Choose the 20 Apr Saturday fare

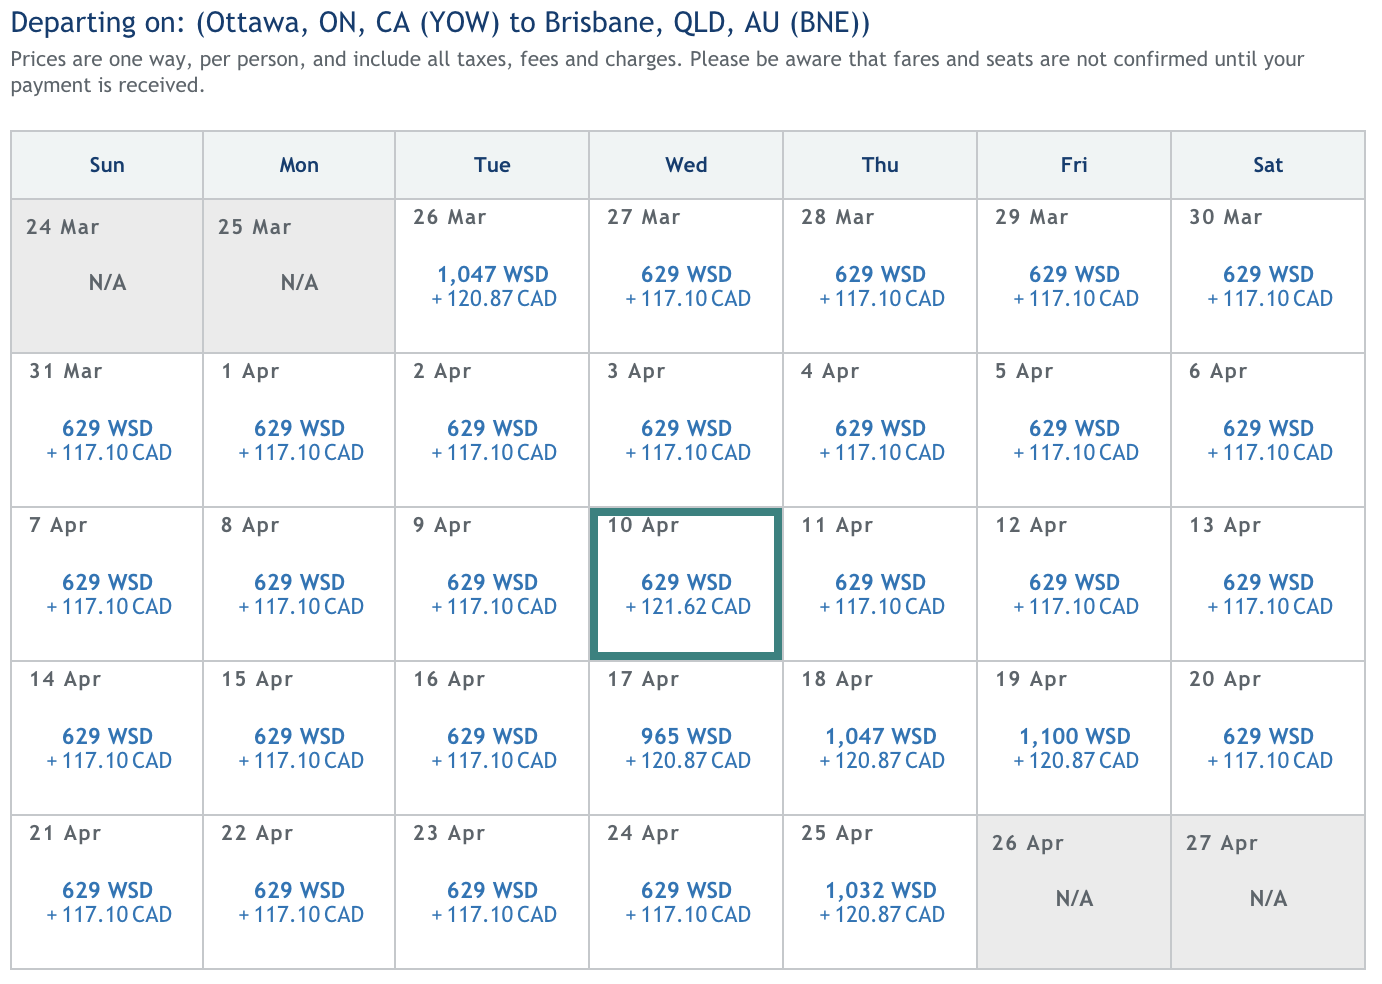1268,738
